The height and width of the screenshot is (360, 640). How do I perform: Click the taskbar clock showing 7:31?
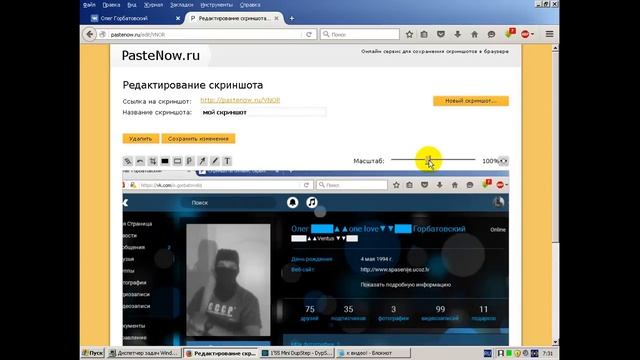click(x=548, y=353)
